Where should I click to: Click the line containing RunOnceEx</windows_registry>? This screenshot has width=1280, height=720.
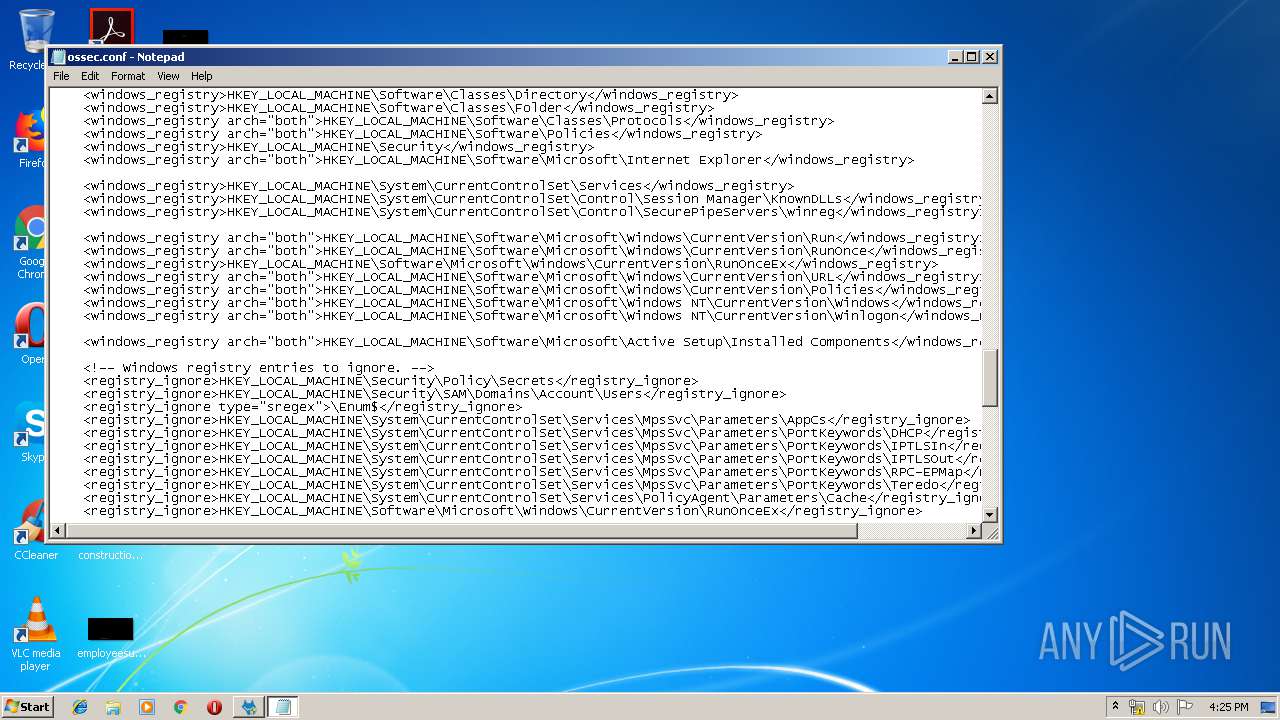tap(511, 264)
